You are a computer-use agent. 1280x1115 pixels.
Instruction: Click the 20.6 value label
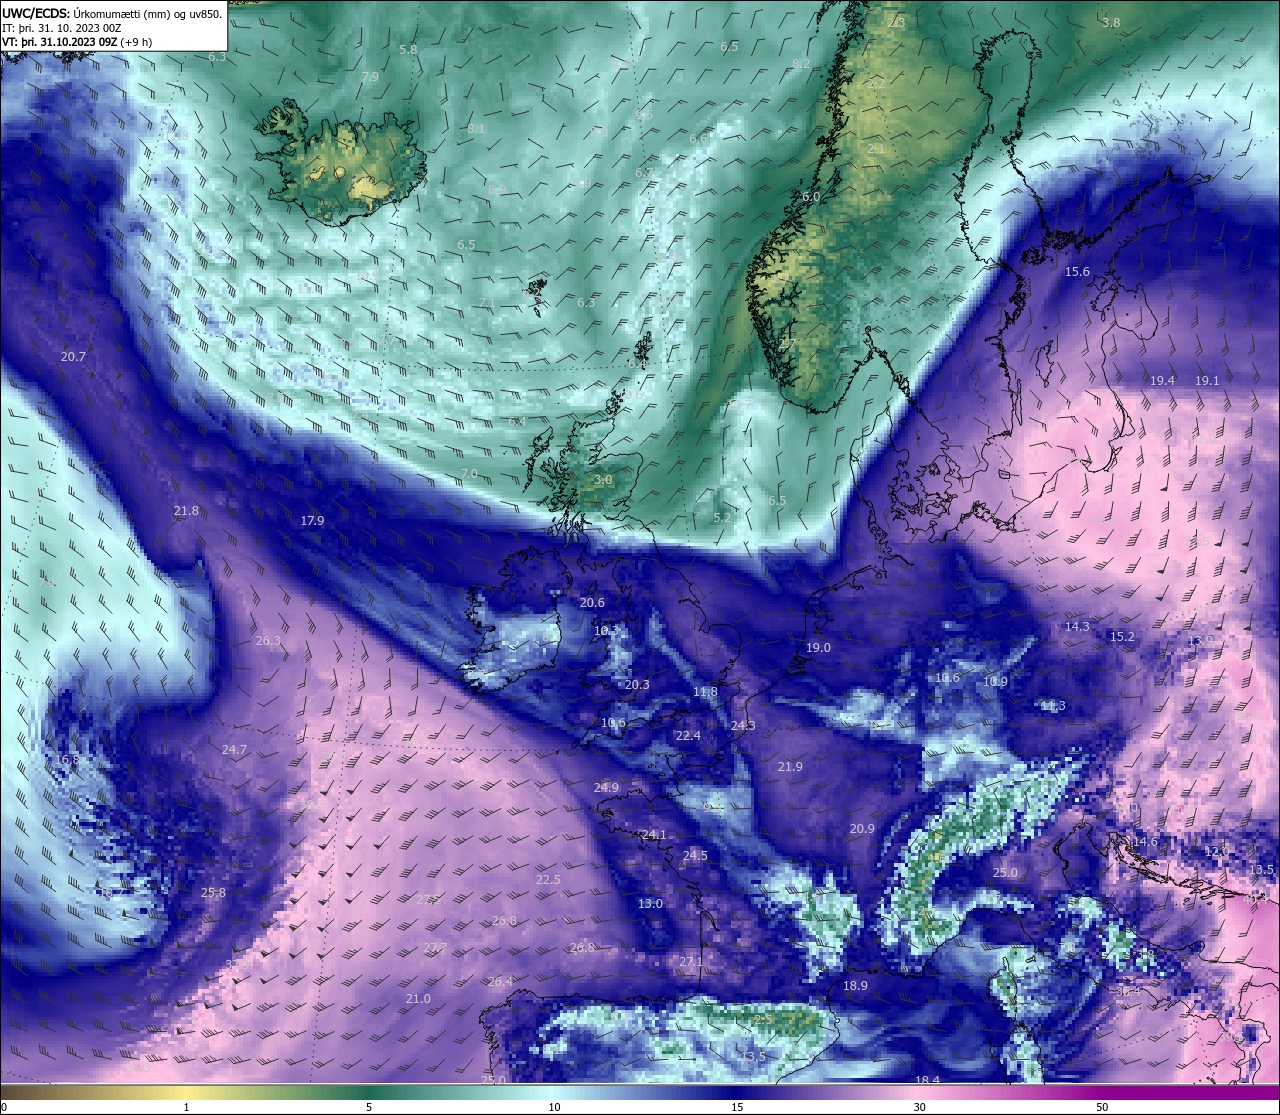click(592, 602)
